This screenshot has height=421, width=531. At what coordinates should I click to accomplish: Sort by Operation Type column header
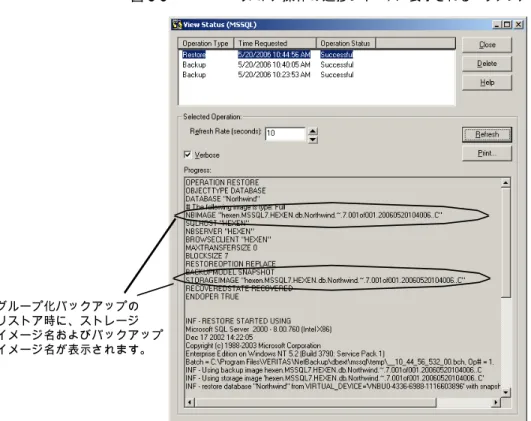206,43
